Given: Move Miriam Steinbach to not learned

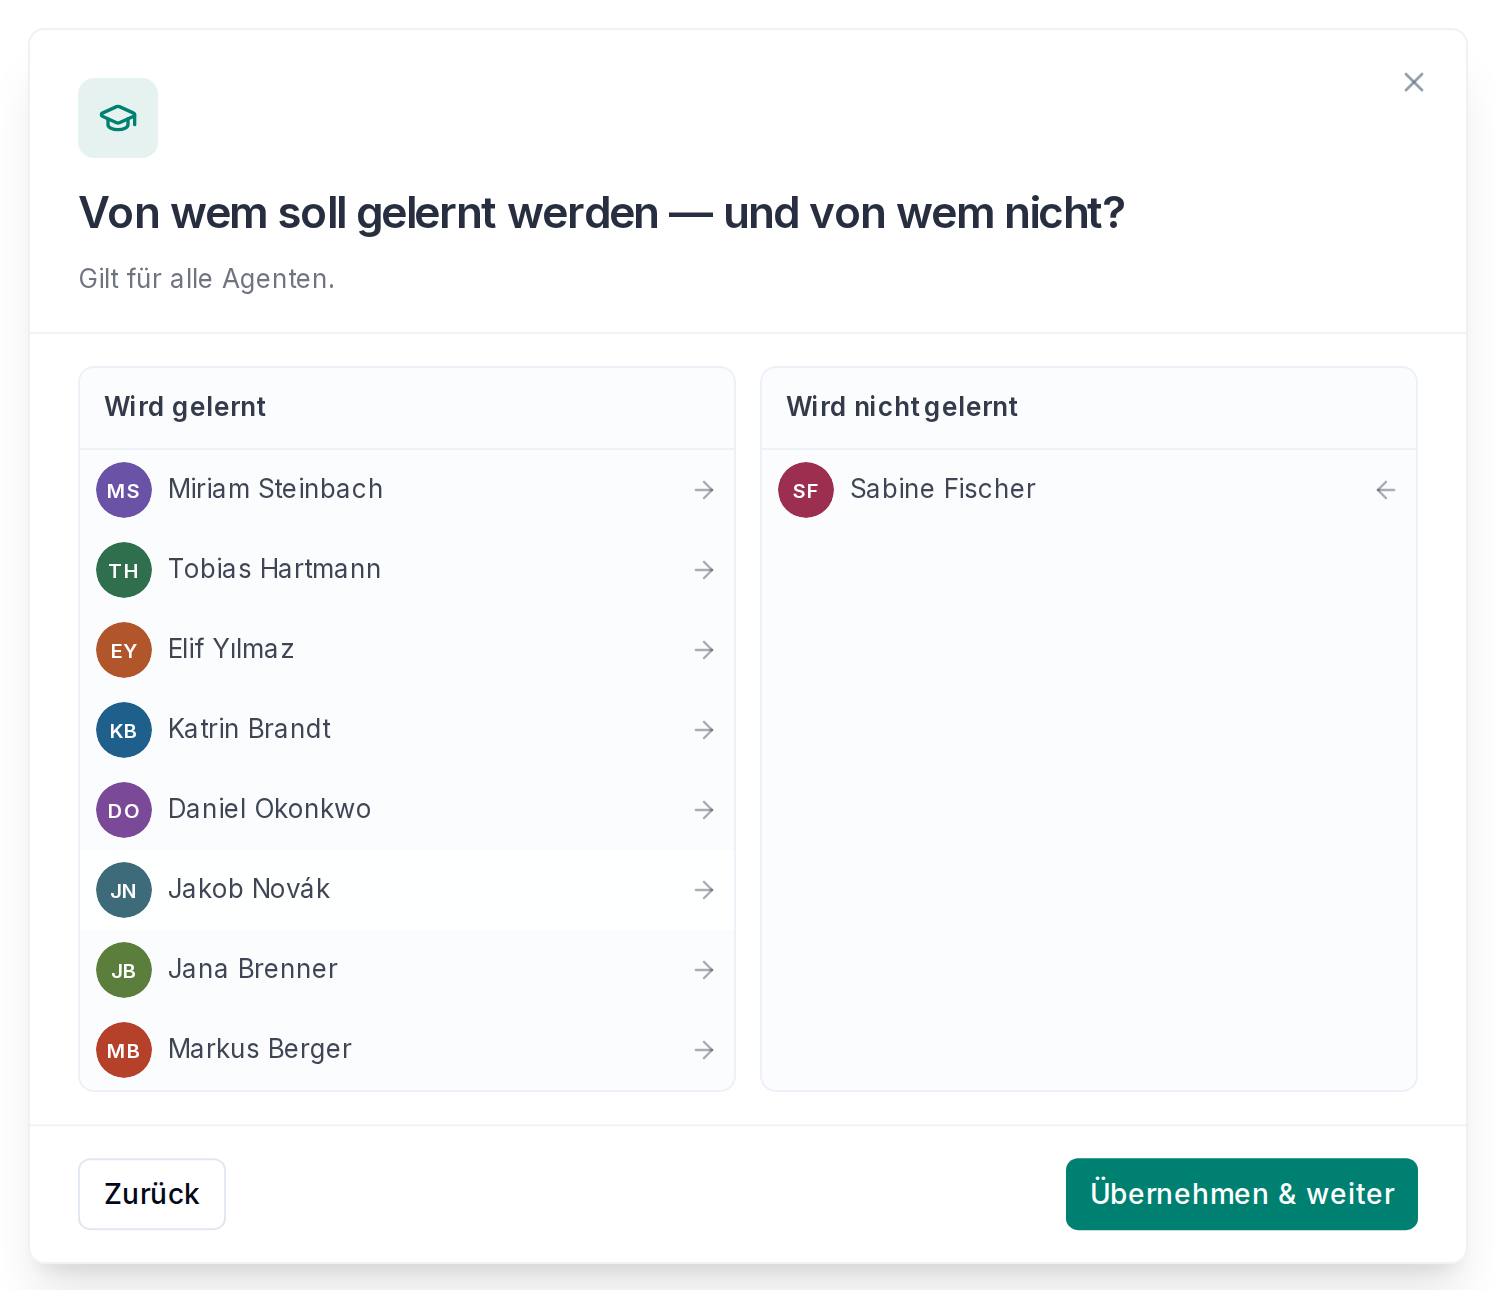Looking at the screenshot, I should tap(704, 490).
